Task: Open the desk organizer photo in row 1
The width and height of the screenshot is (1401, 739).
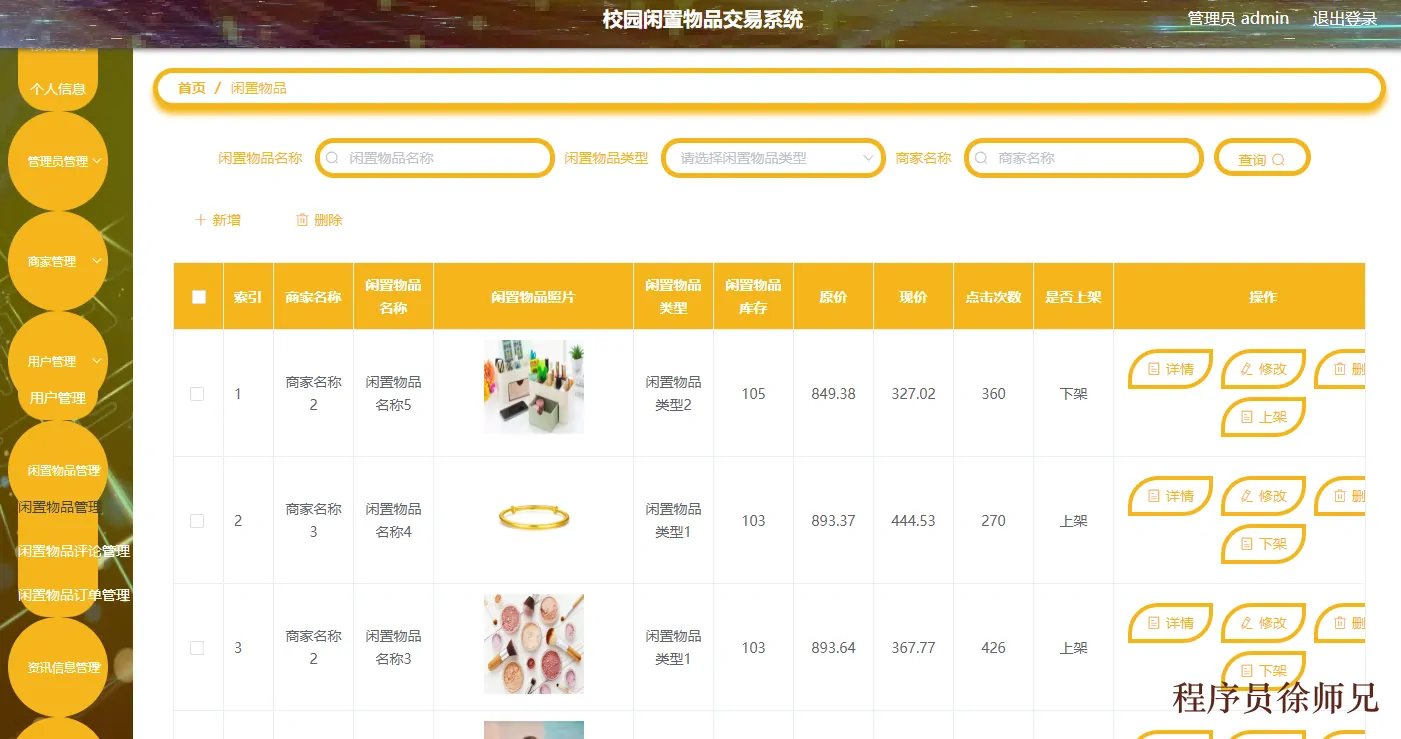Action: click(534, 387)
